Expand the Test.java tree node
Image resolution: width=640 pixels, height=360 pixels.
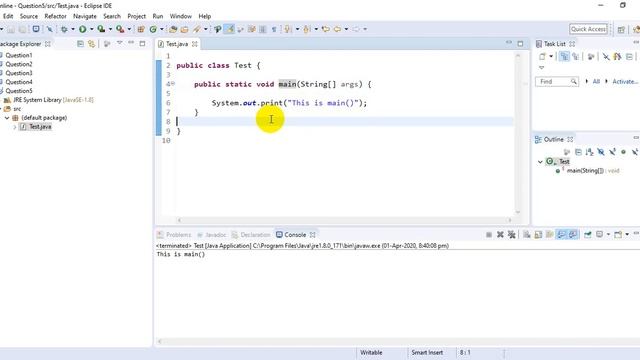[x=15, y=127]
